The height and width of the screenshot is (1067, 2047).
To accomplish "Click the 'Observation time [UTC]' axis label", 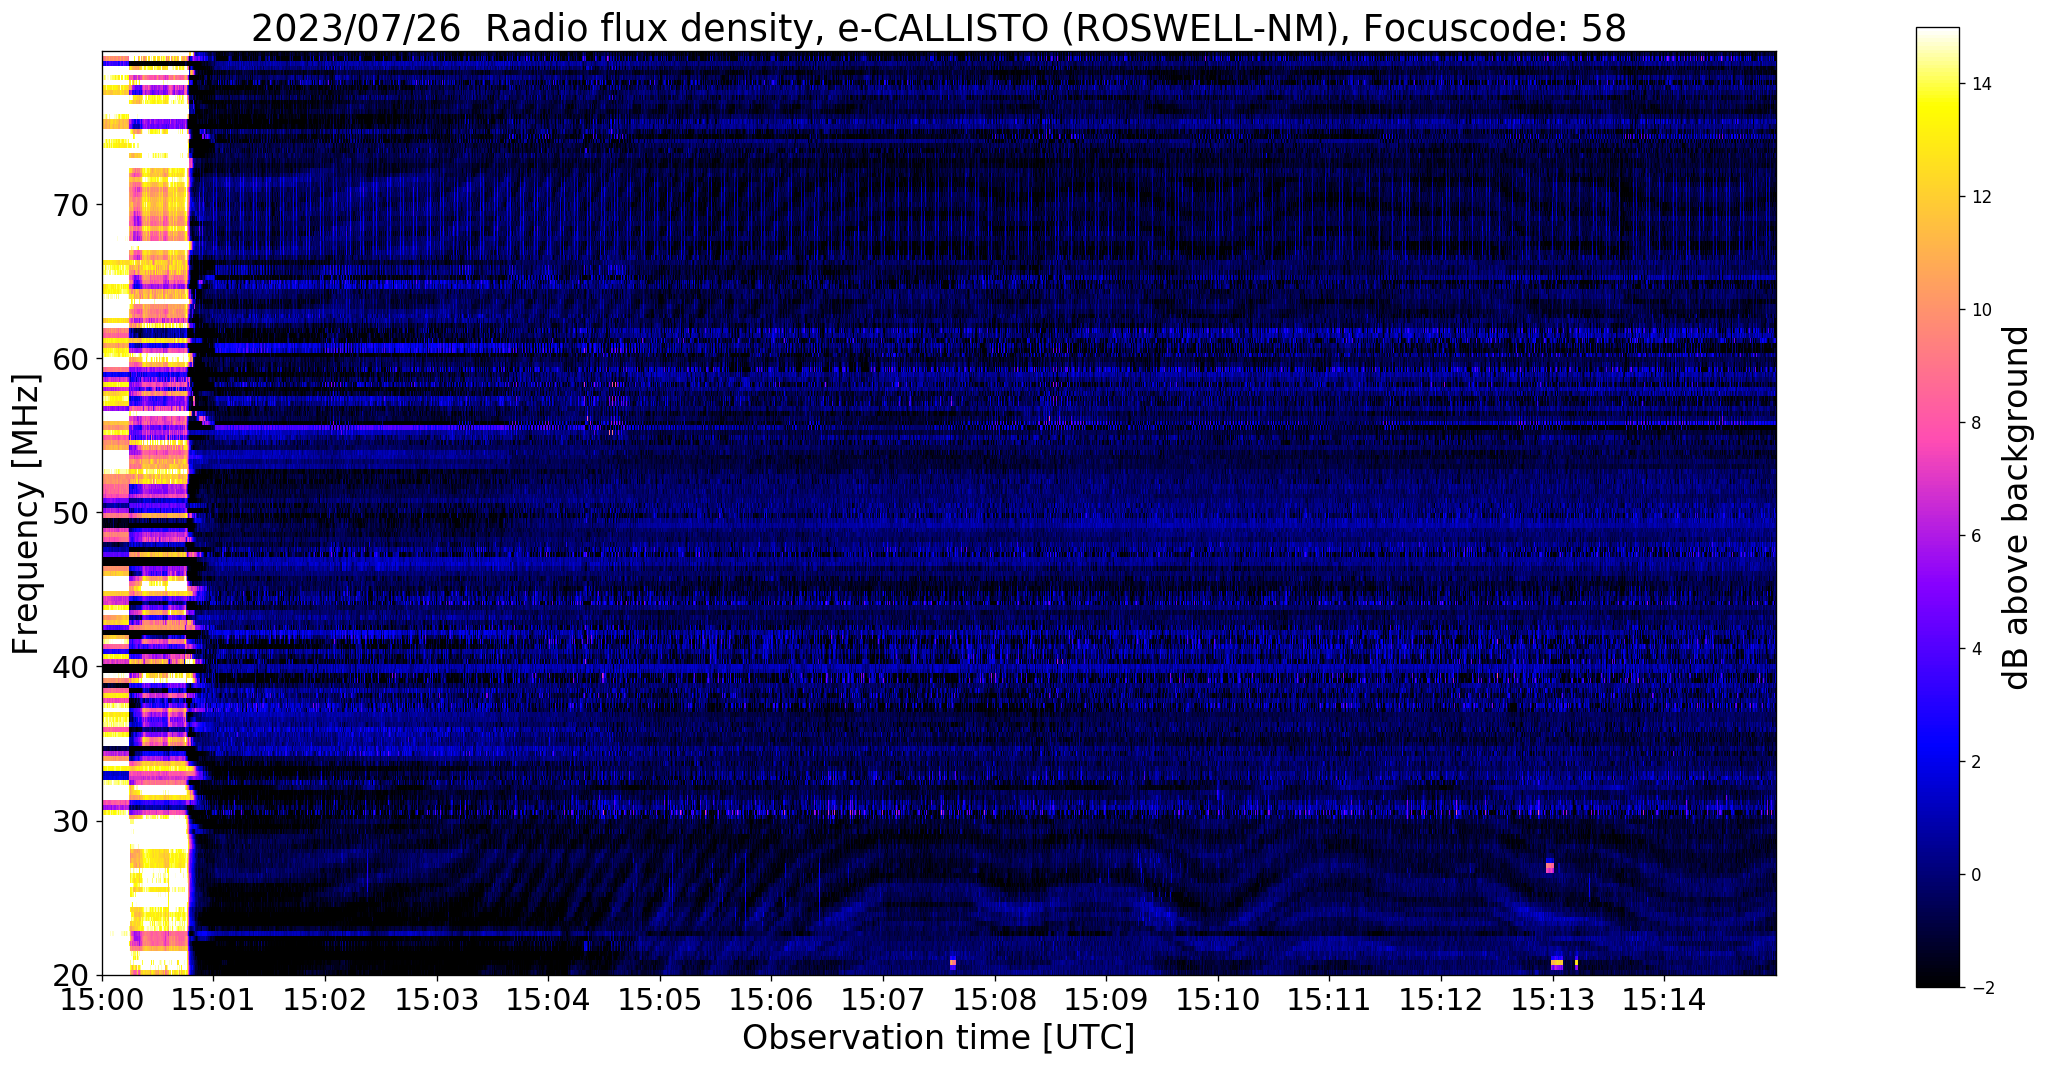I will coord(938,1038).
